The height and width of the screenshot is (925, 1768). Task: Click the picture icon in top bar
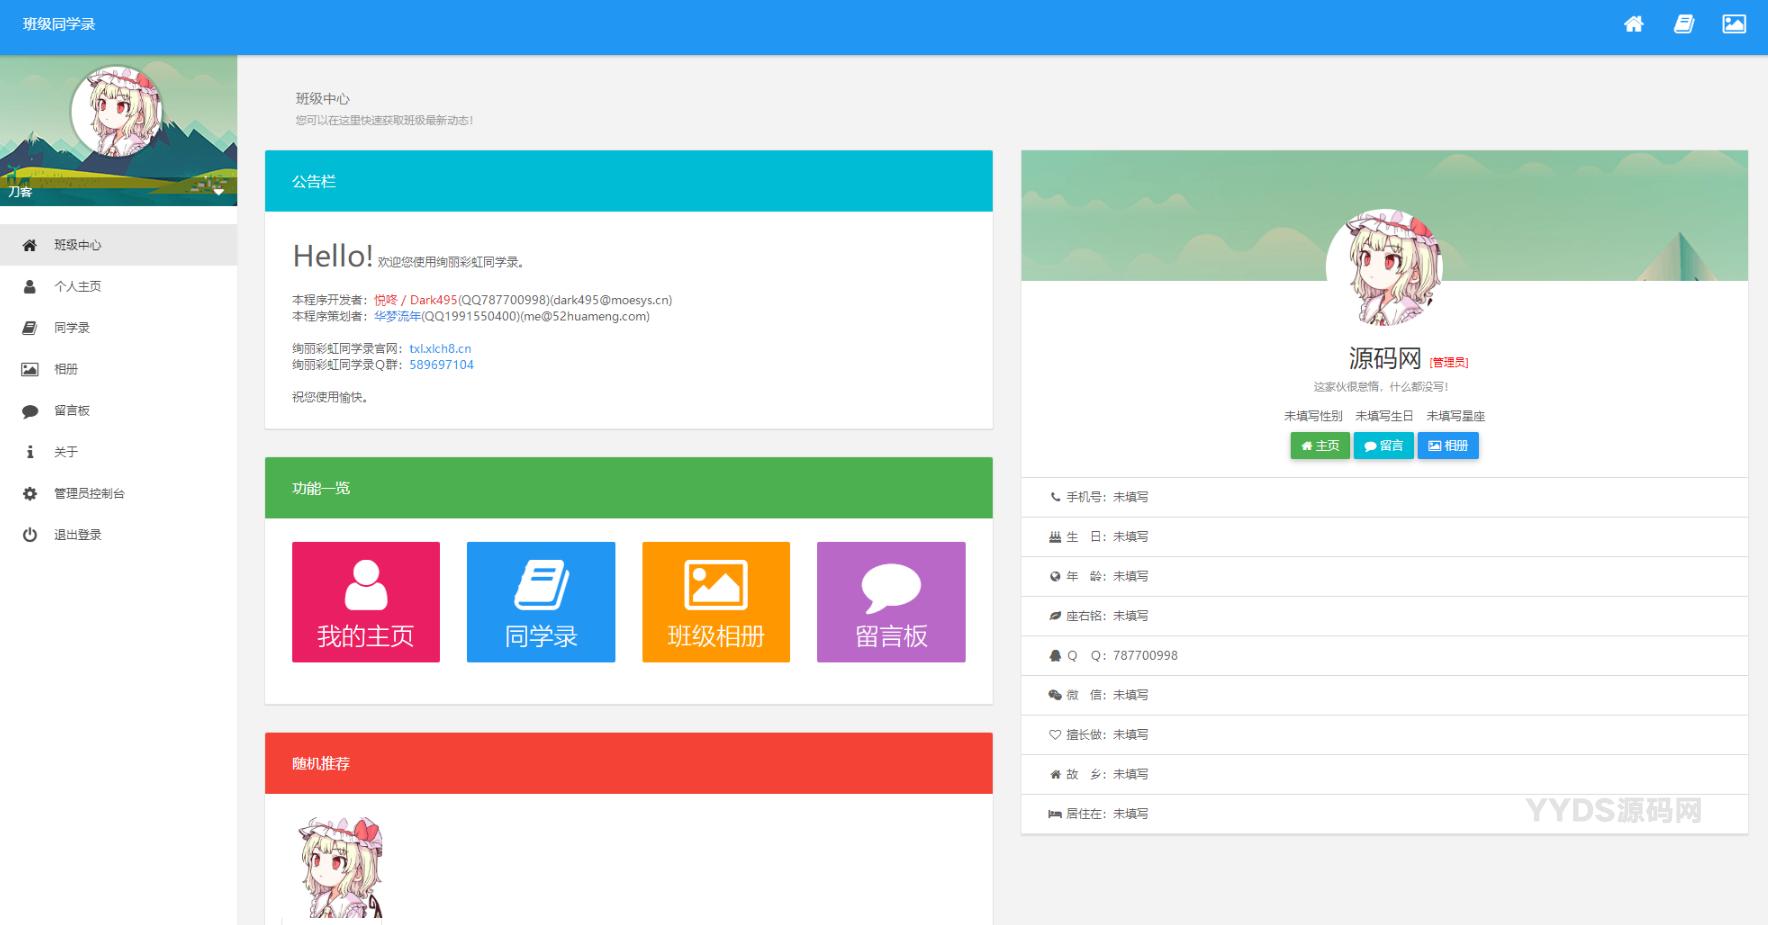coord(1734,24)
